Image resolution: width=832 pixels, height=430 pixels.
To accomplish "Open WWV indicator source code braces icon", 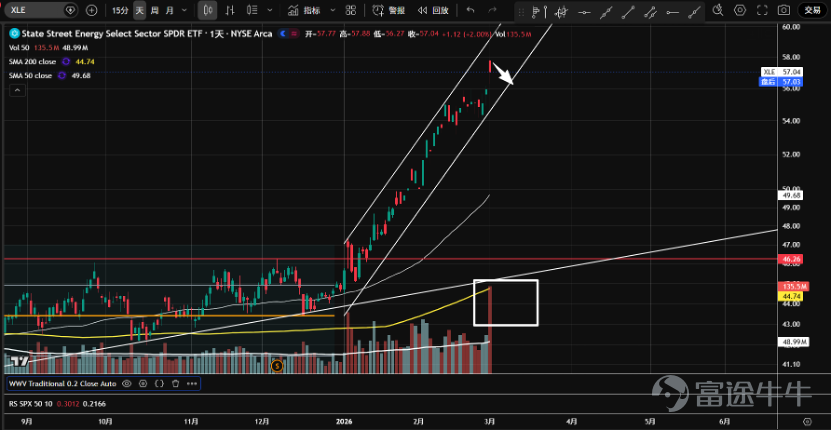I will [159, 383].
